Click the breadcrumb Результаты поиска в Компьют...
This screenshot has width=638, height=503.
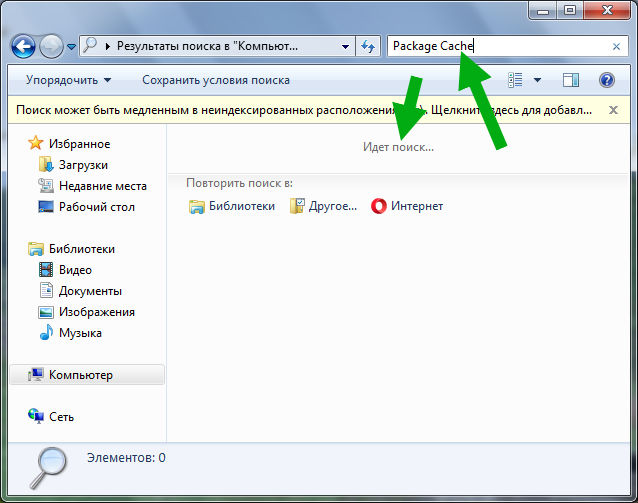click(x=207, y=46)
